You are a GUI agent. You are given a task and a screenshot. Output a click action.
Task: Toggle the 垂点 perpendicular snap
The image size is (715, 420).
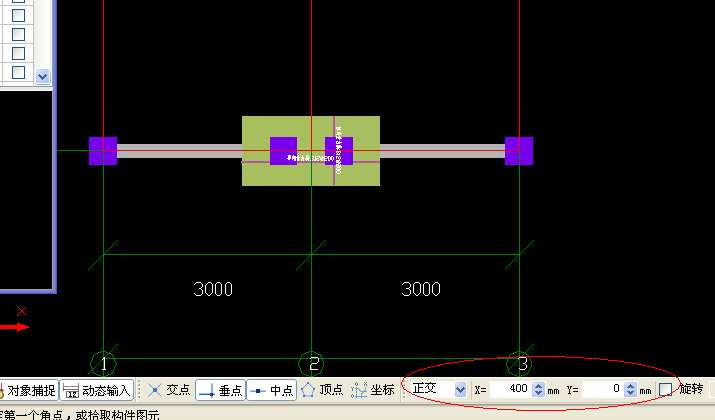pyautogui.click(x=221, y=390)
